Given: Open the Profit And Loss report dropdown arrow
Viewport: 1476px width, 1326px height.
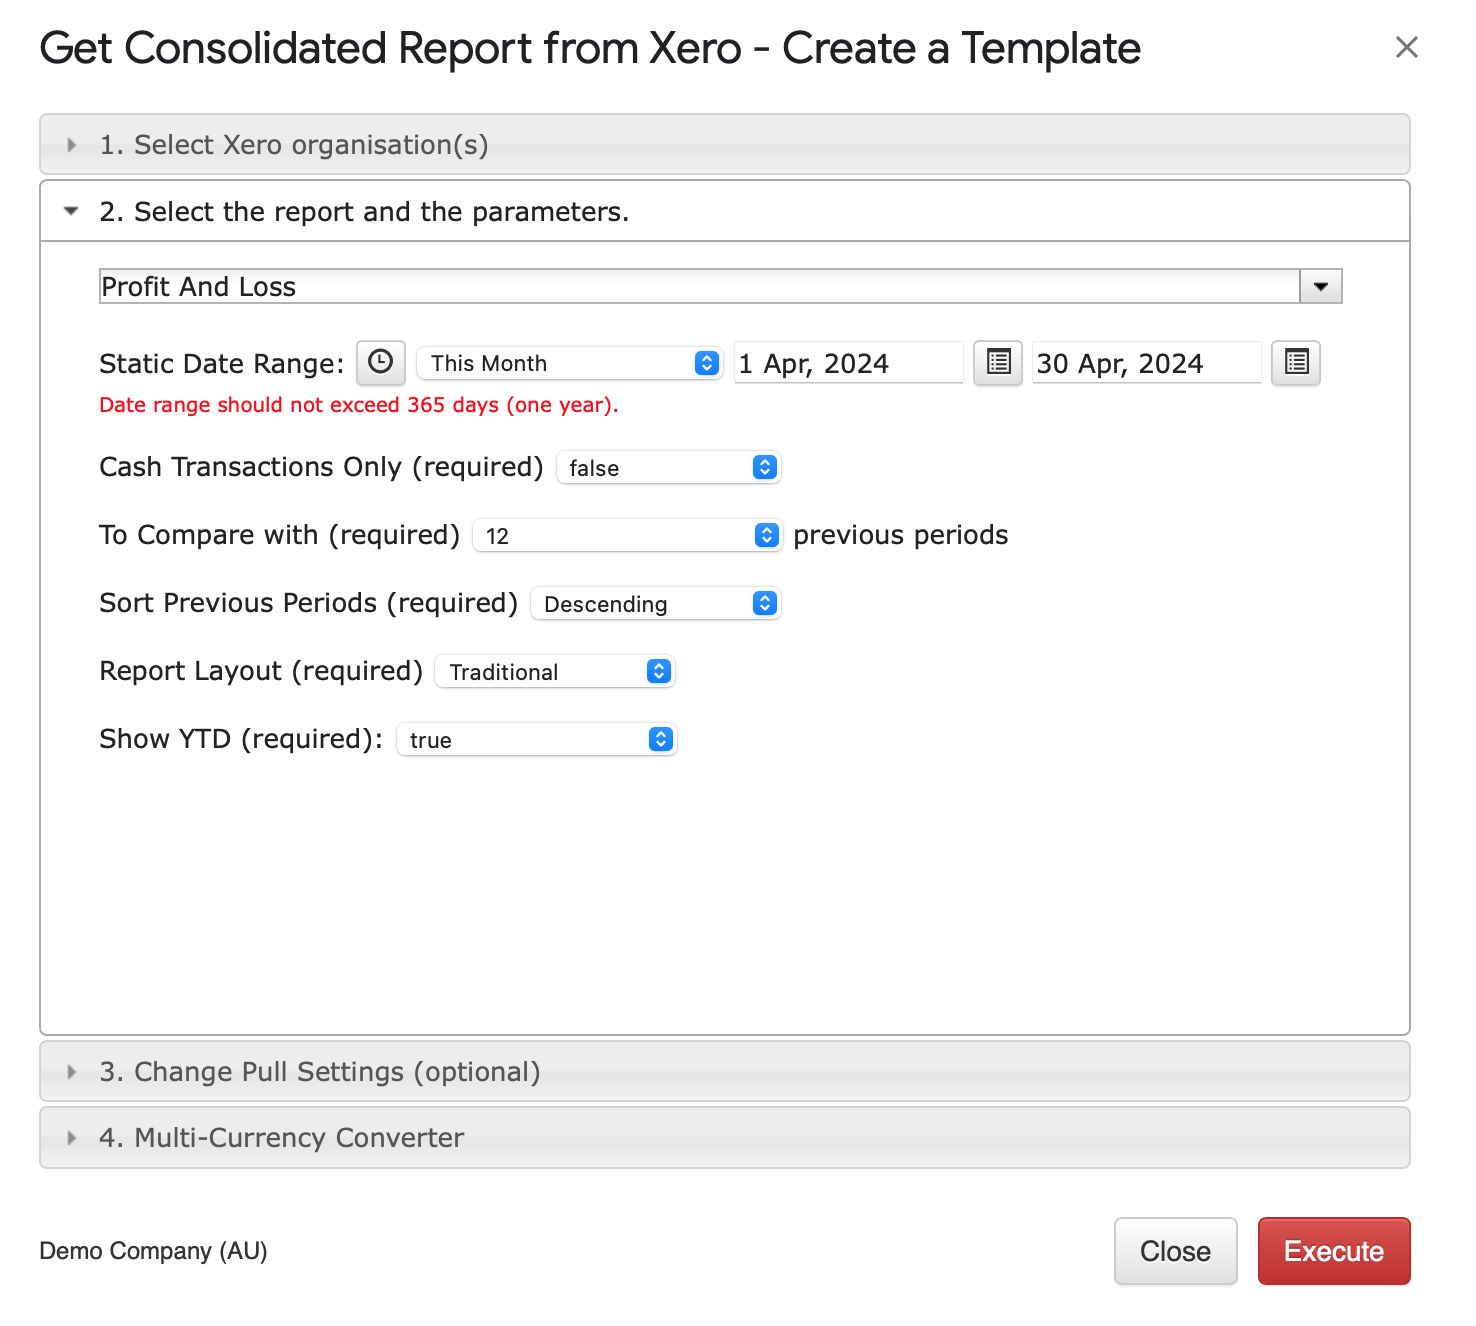Looking at the screenshot, I should (1321, 286).
